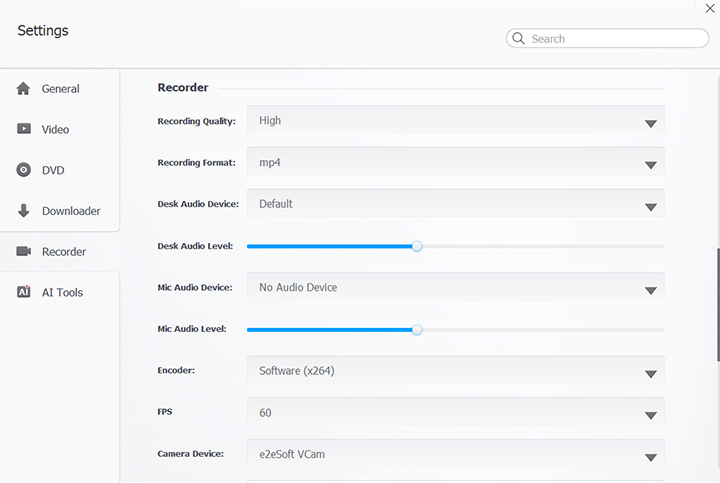720x483 pixels.
Task: Click the General home icon
Action: click(23, 88)
